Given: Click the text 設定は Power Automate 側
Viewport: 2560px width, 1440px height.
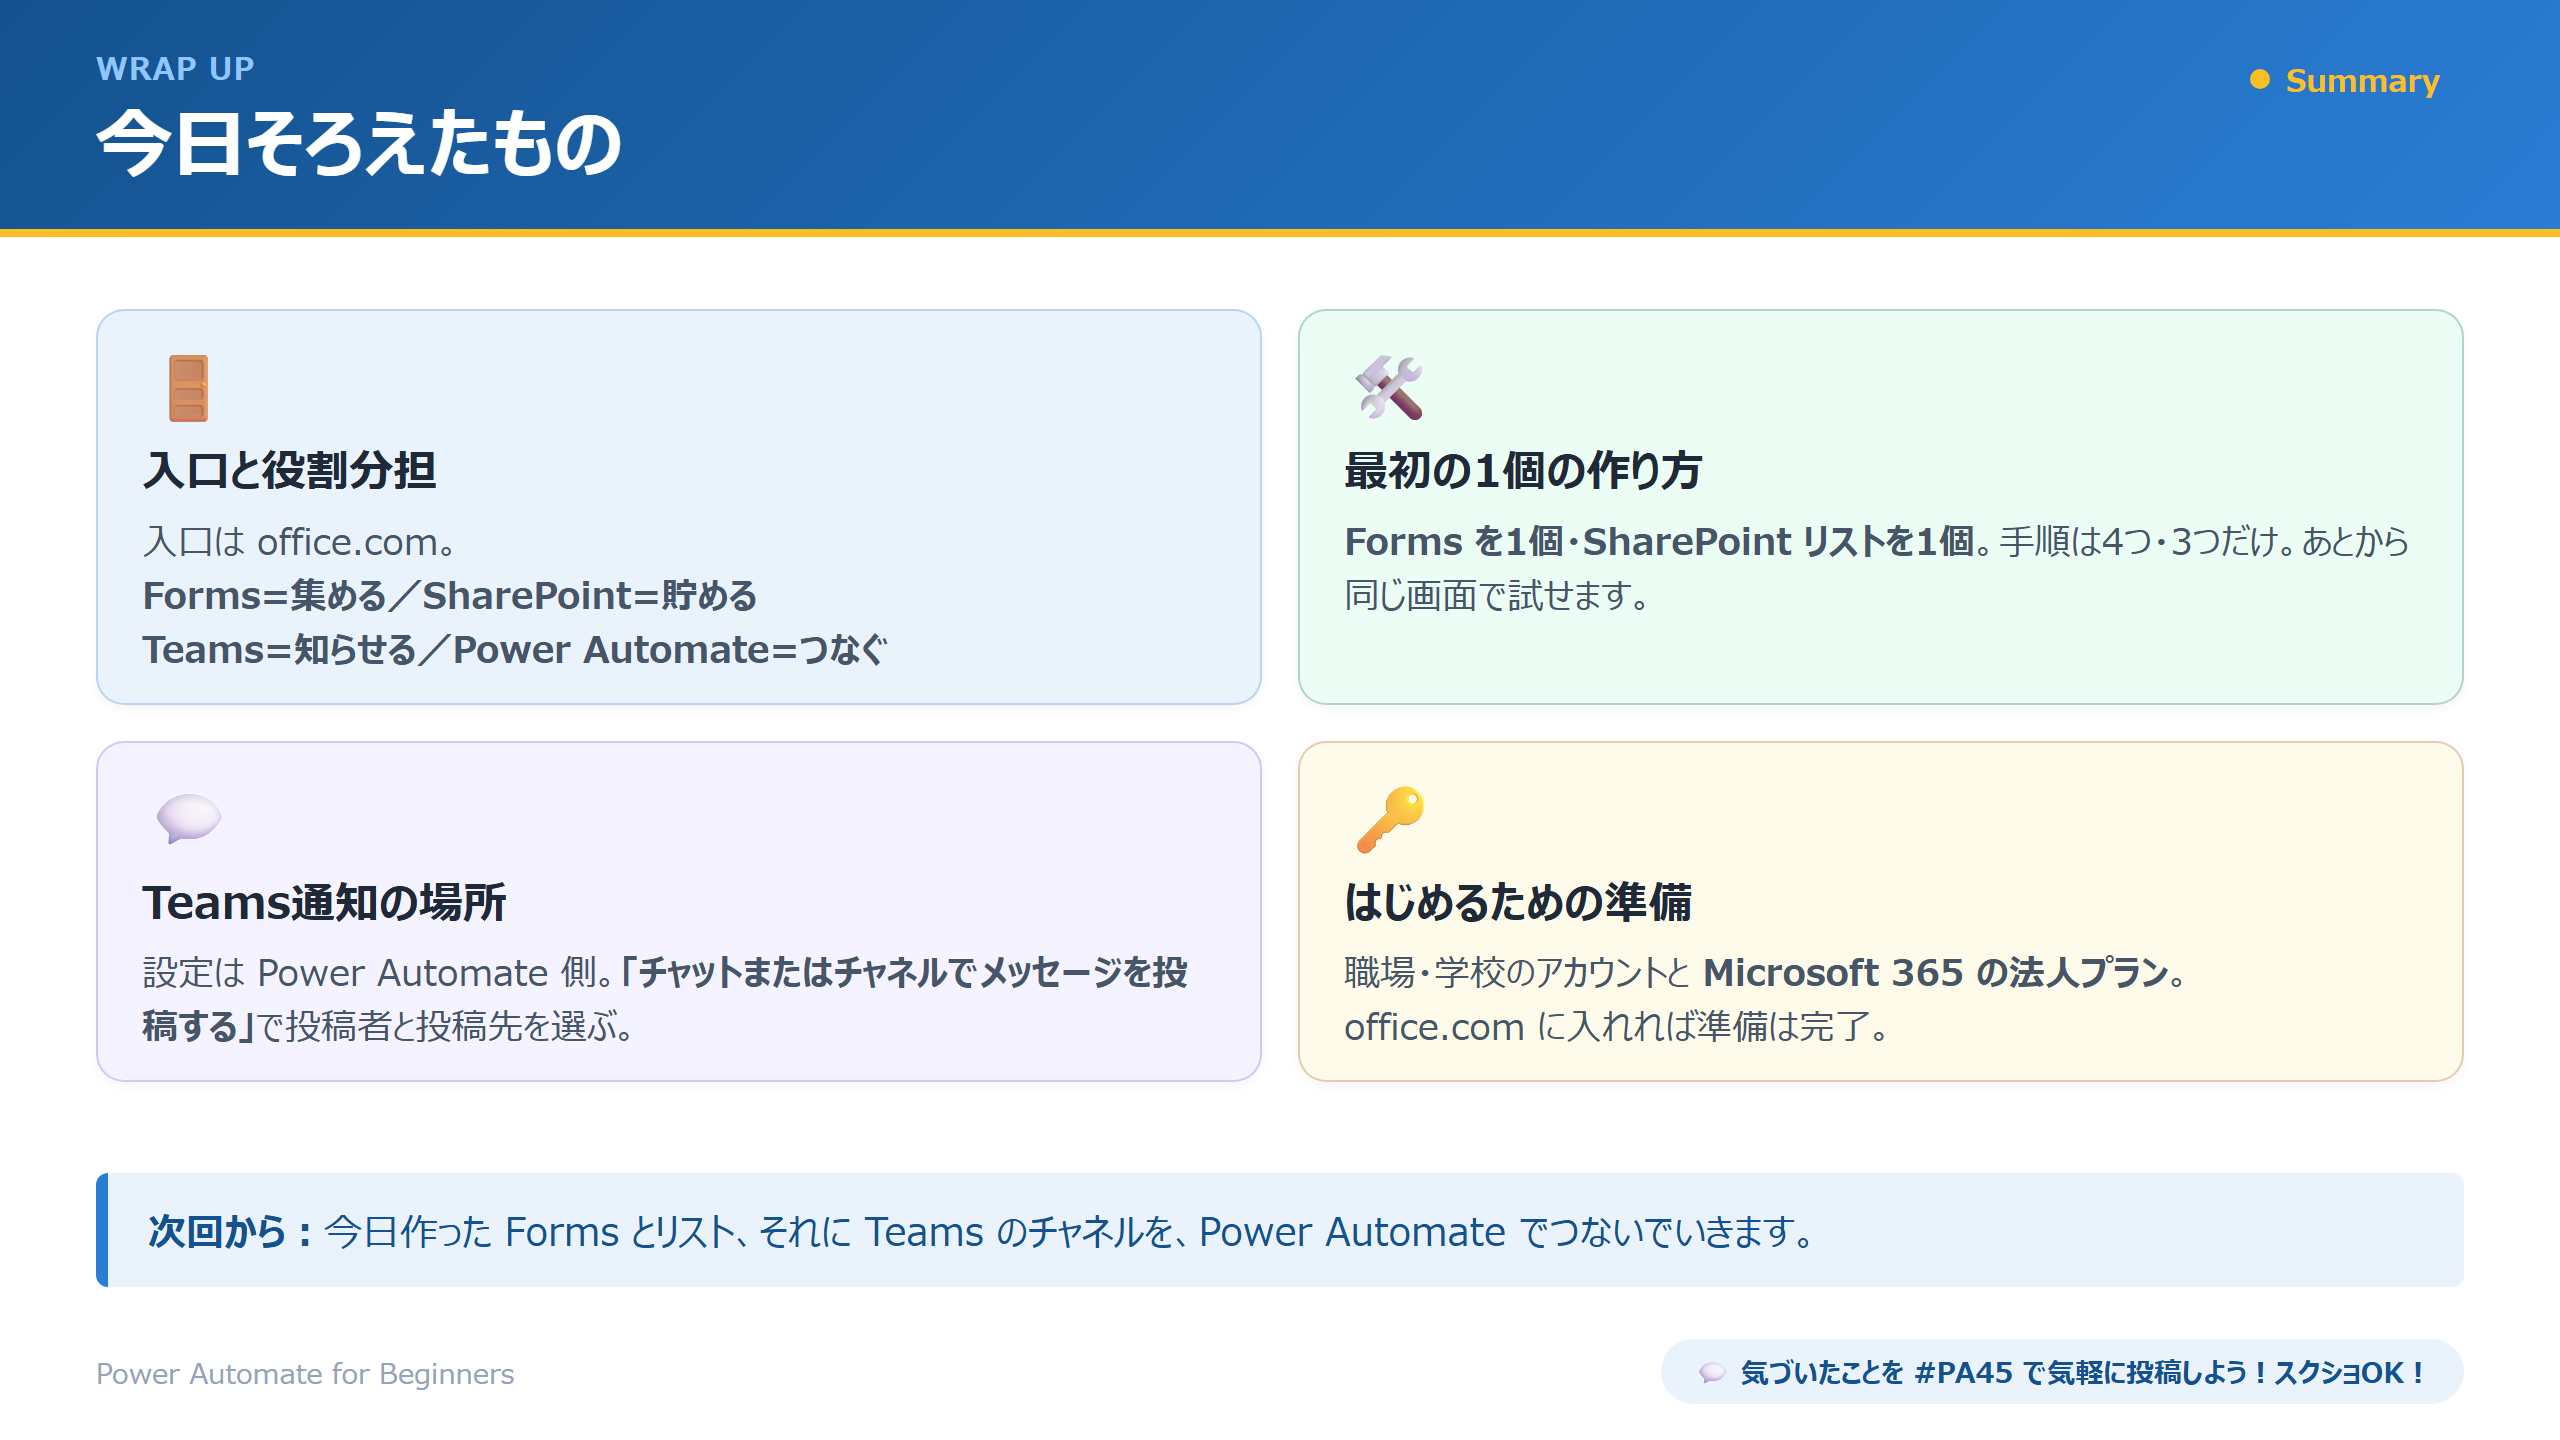Looking at the screenshot, I should pyautogui.click(x=371, y=972).
